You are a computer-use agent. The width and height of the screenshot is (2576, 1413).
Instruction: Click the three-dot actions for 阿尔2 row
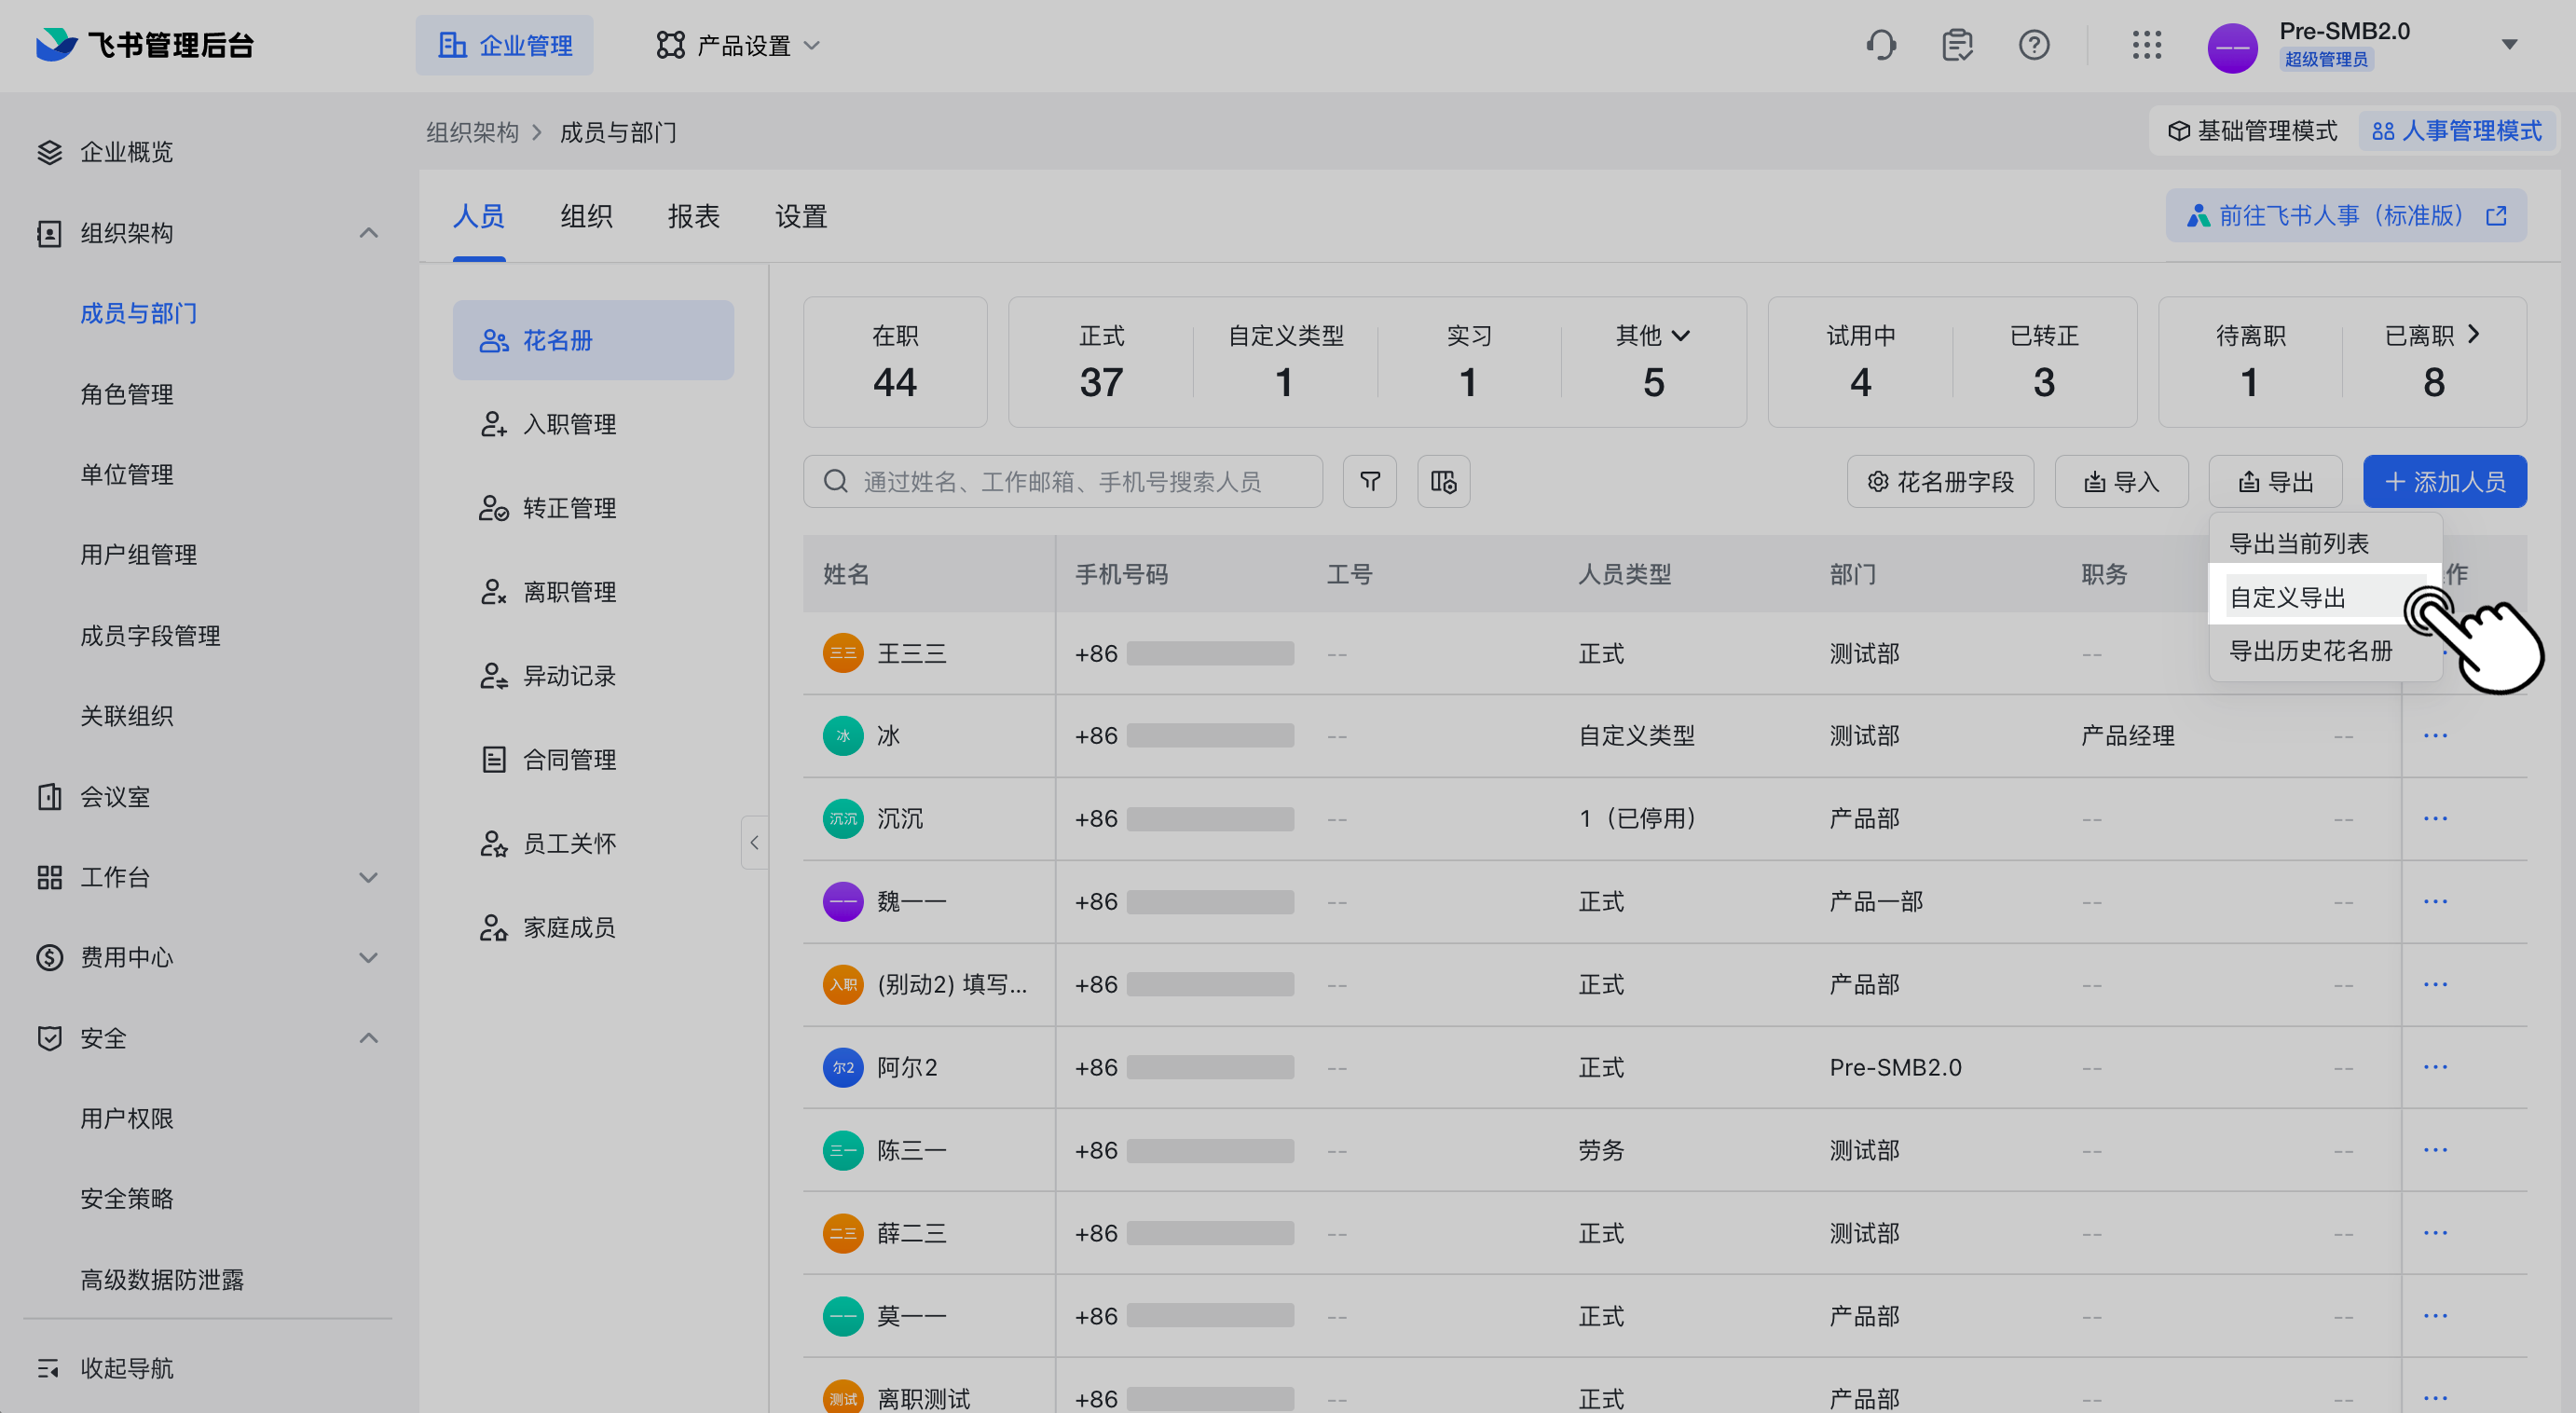[x=2435, y=1067]
